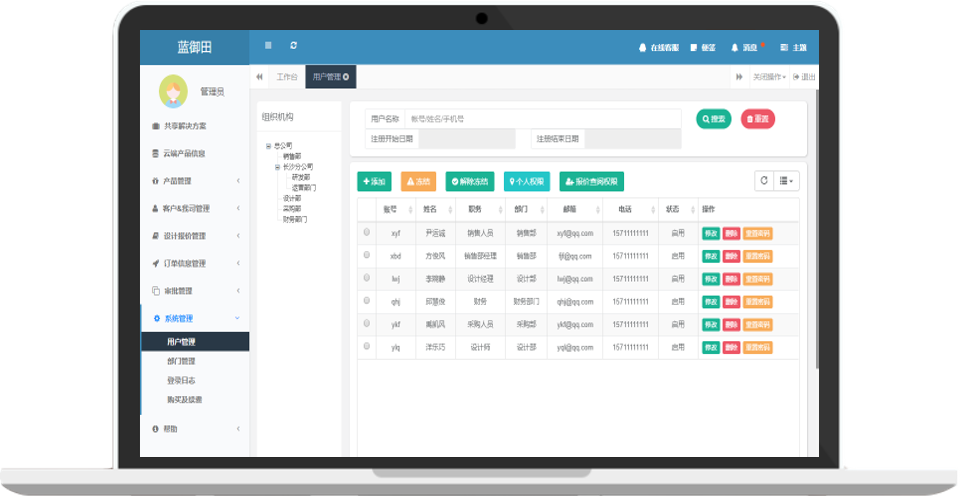Viewport: 961px width, 497px height.
Task: Select the radio button for user ylq
Action: 366,347
